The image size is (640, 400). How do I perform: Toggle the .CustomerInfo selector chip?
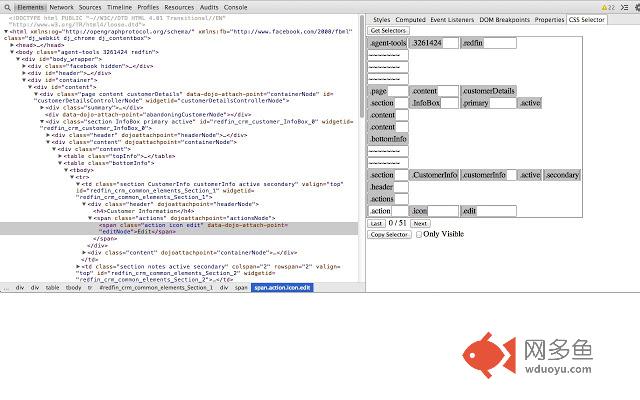tap(434, 175)
